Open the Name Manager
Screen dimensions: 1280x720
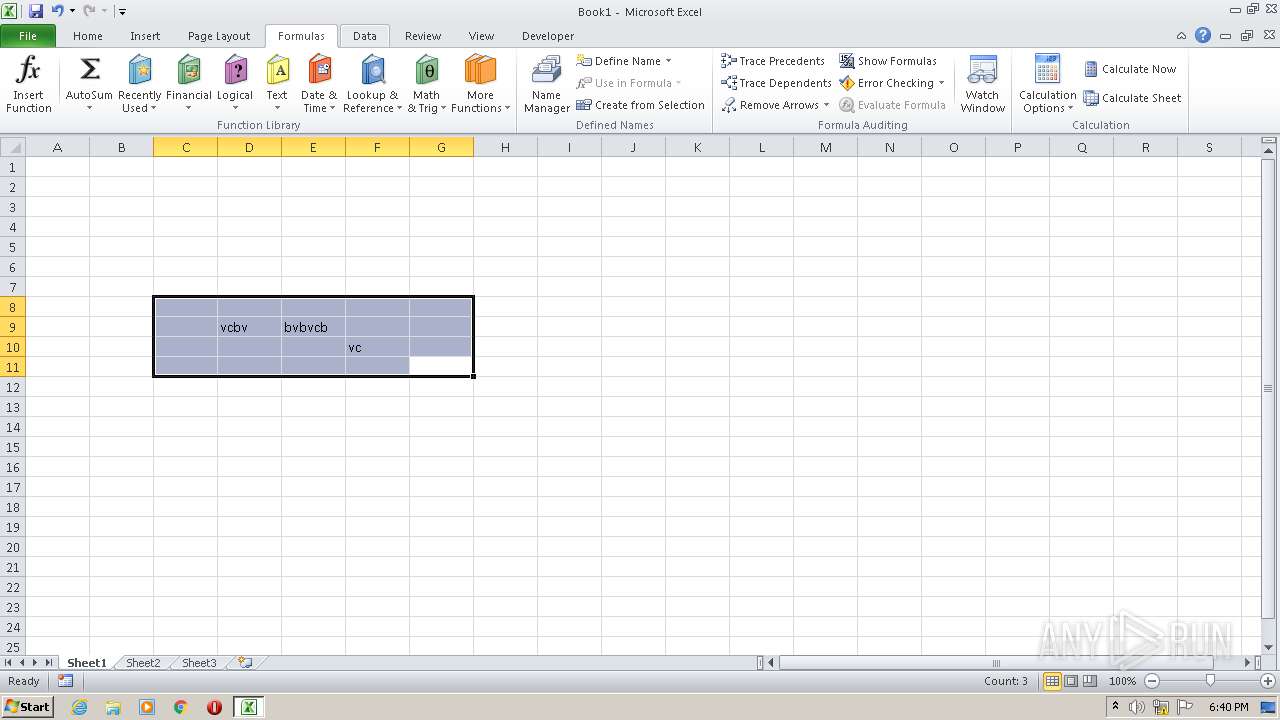pyautogui.click(x=546, y=85)
